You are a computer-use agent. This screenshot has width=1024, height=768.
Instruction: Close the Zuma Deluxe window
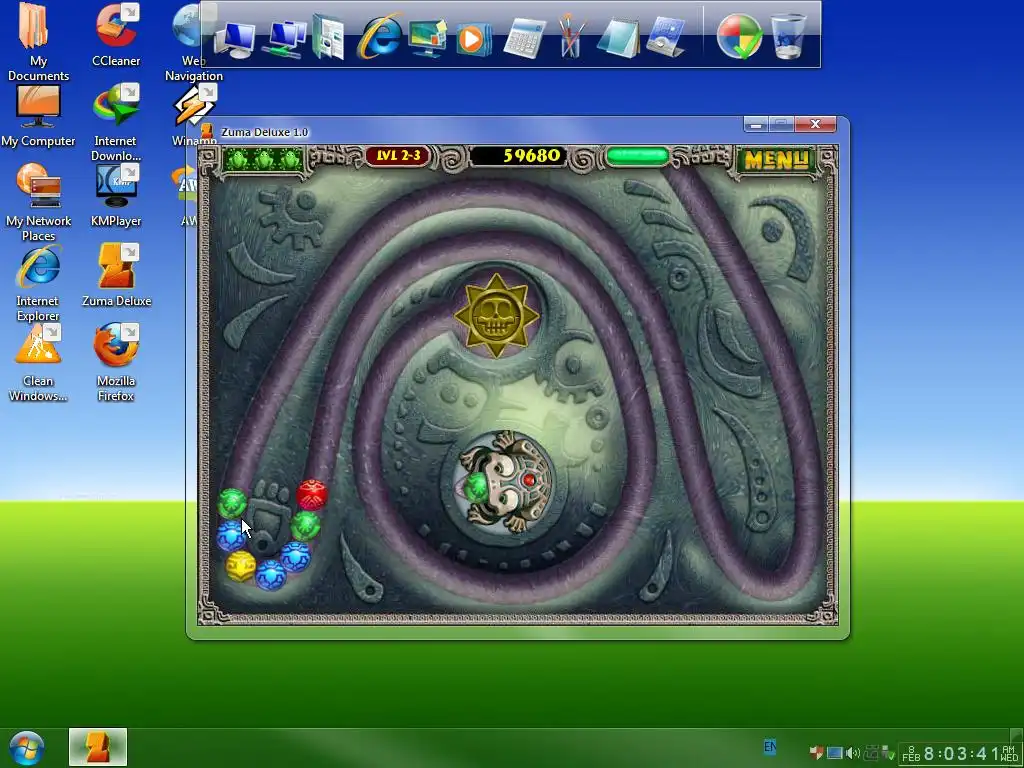[815, 124]
